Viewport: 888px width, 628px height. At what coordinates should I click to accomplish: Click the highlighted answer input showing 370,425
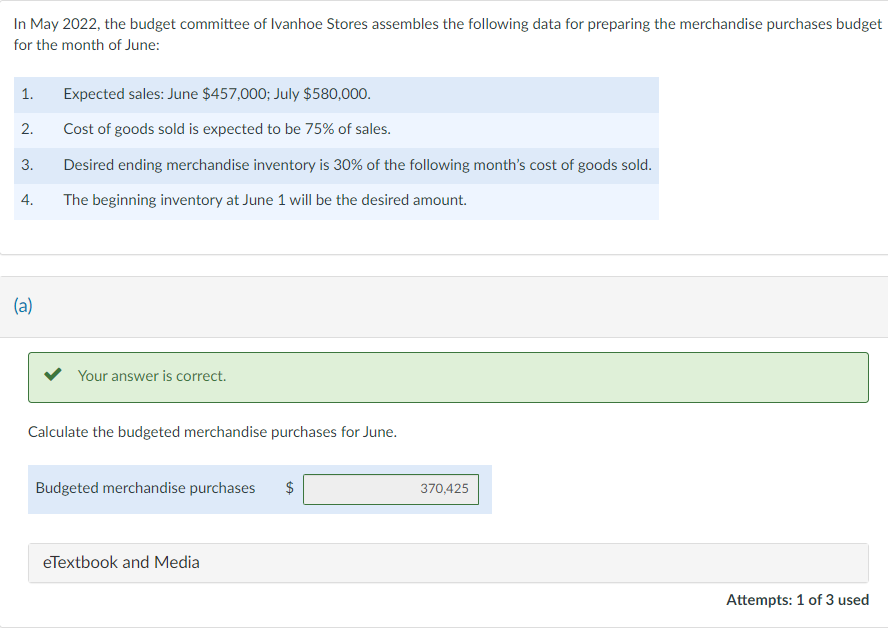pos(391,489)
